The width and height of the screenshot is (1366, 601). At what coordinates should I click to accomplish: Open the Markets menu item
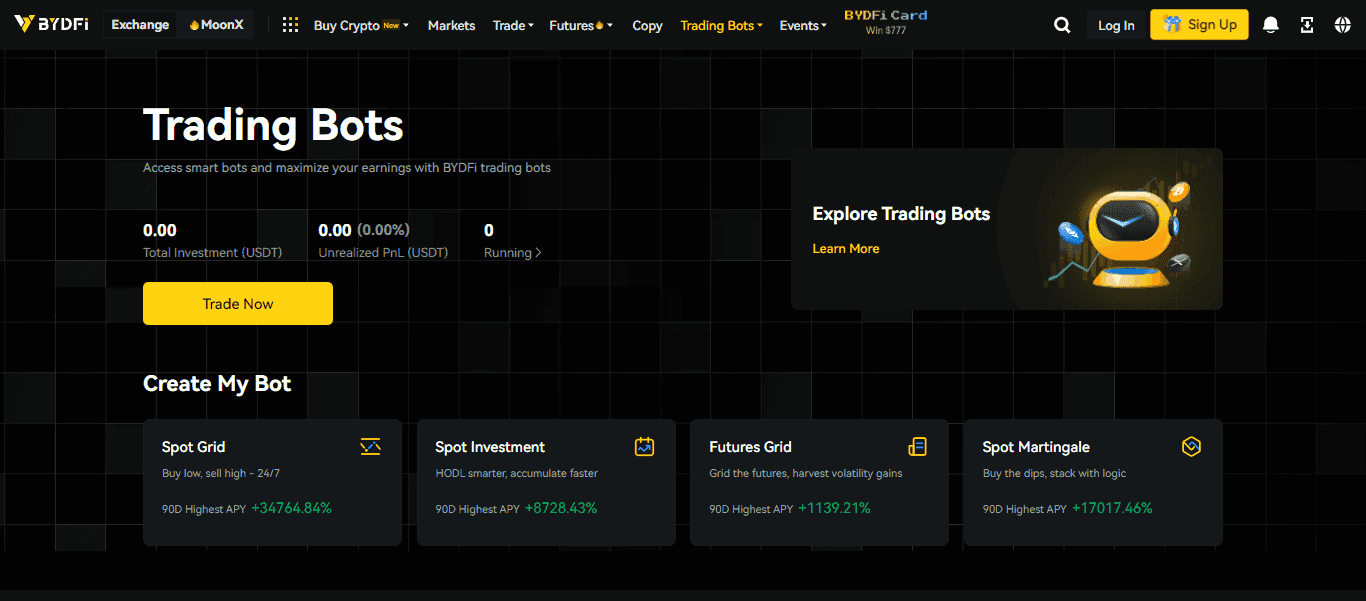click(451, 25)
